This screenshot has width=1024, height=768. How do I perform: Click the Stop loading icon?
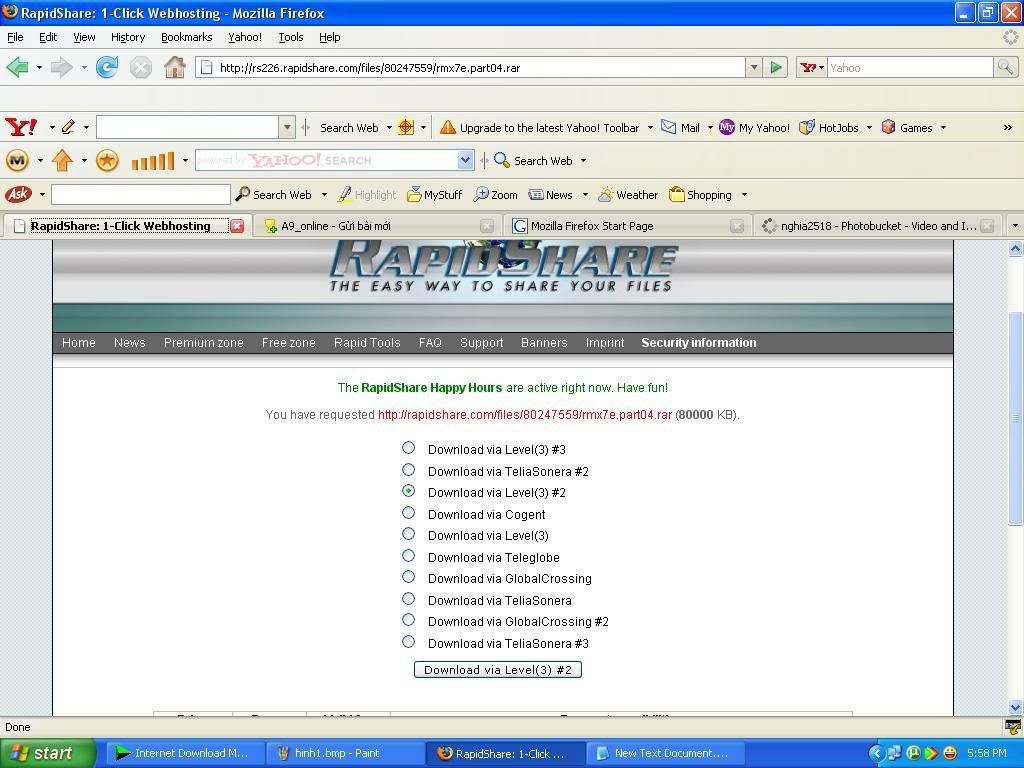(140, 67)
